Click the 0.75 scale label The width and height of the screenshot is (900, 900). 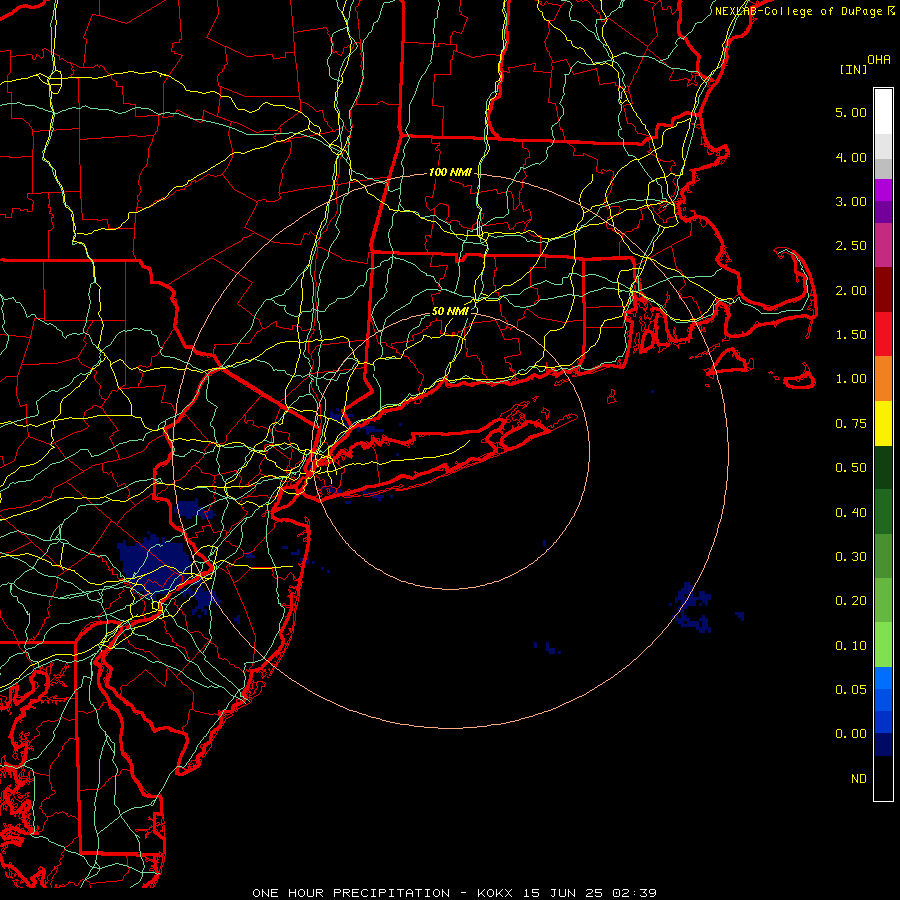[851, 424]
